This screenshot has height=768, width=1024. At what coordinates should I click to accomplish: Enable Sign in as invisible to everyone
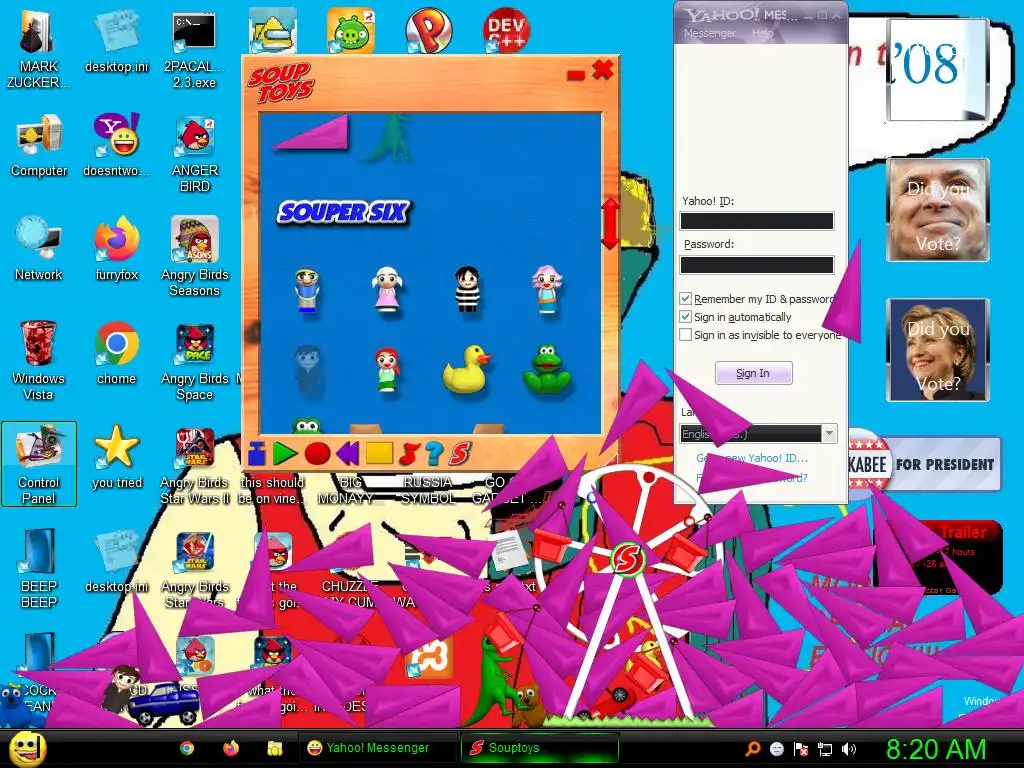685,335
